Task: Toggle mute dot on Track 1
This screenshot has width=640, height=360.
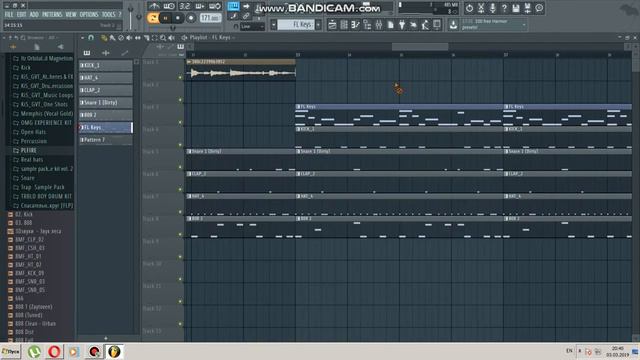Action: pyautogui.click(x=180, y=78)
